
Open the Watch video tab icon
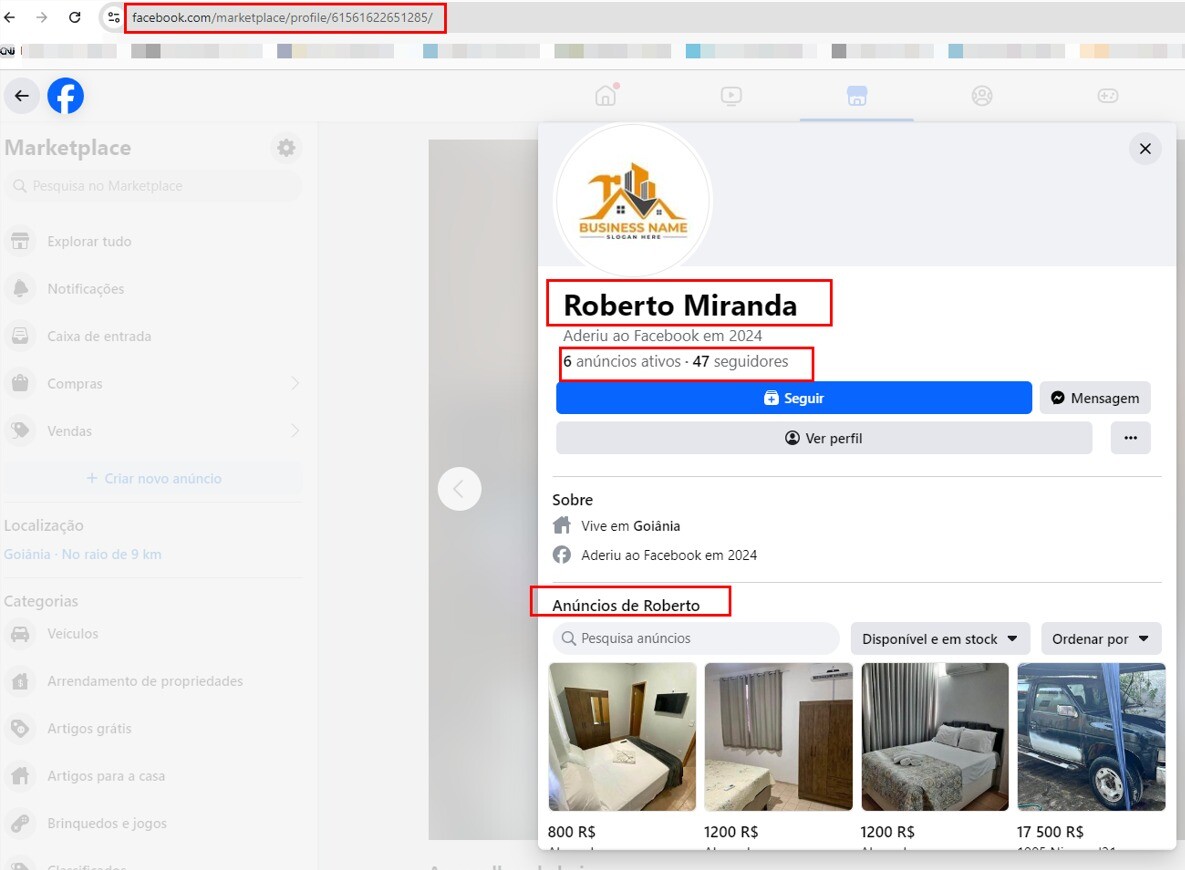731,96
